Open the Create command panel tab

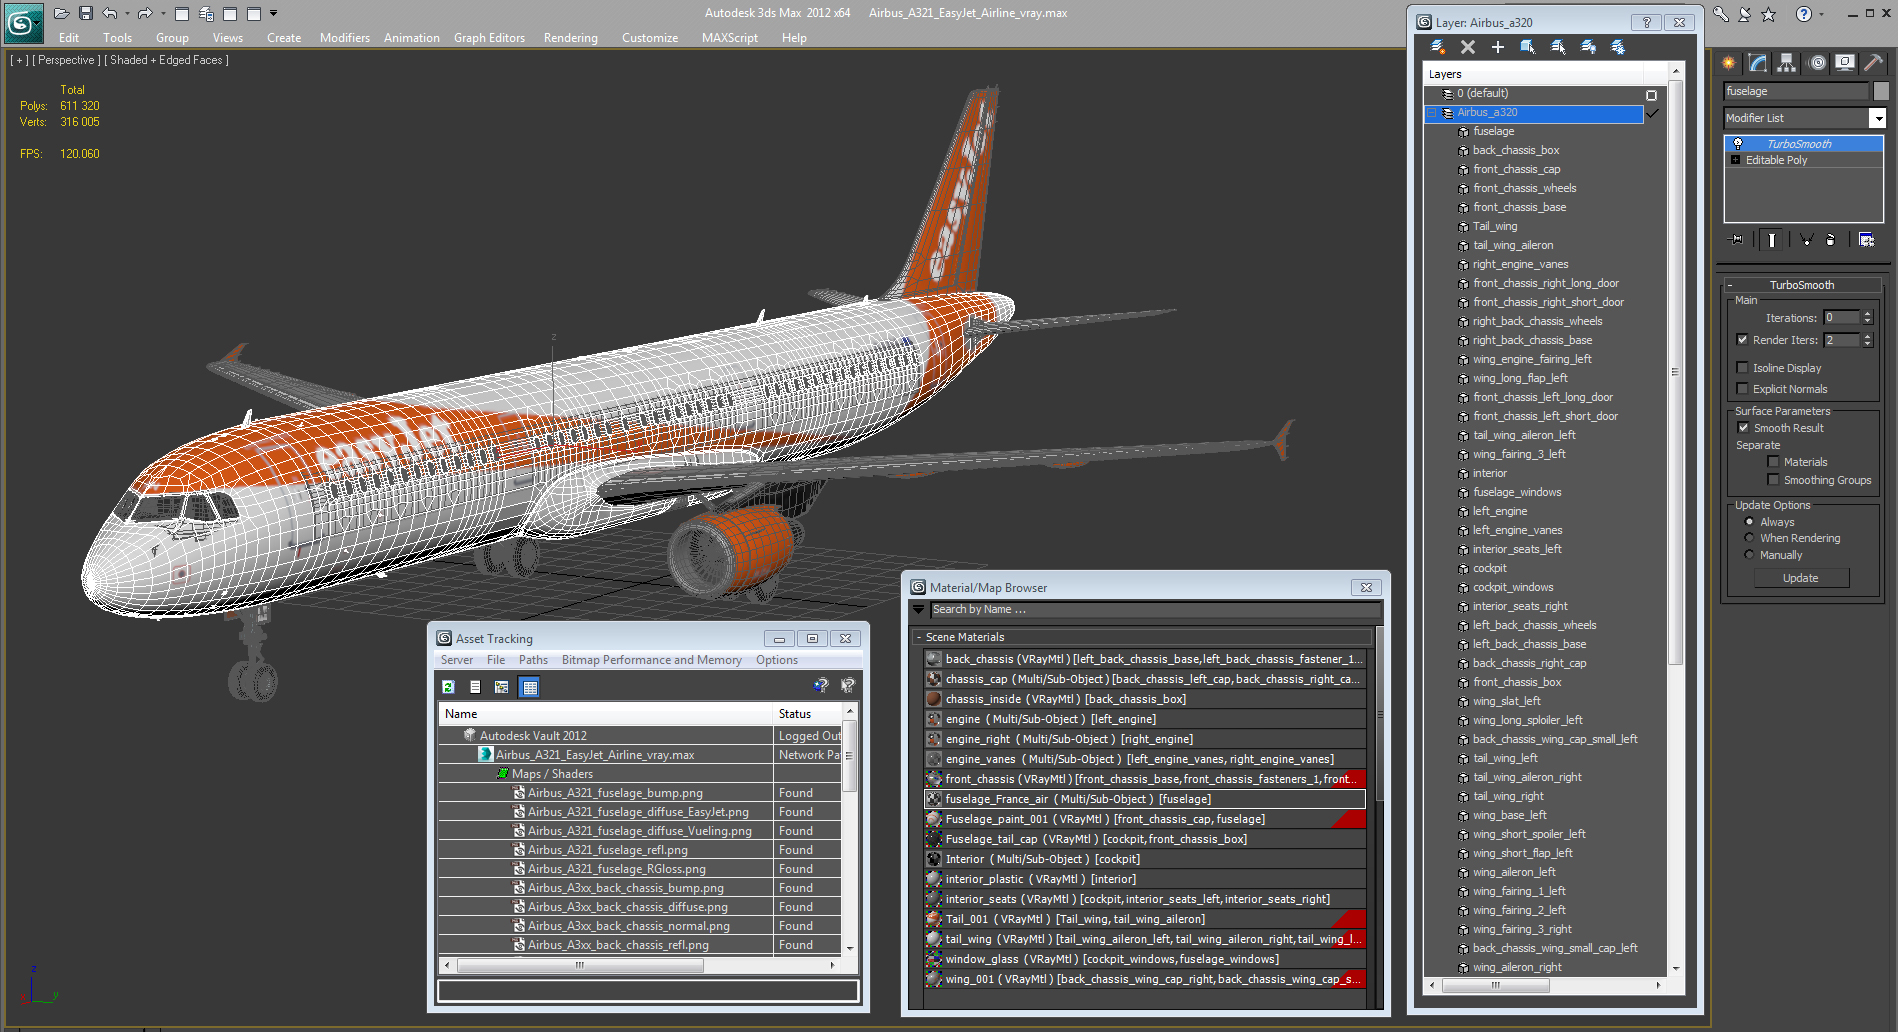pyautogui.click(x=1729, y=63)
